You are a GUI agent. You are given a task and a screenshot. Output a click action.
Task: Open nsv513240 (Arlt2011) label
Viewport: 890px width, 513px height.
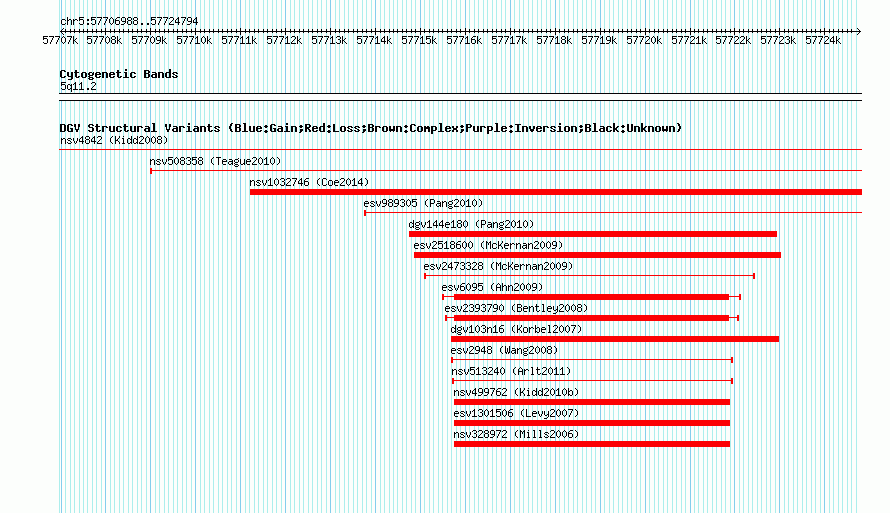pyautogui.click(x=511, y=371)
